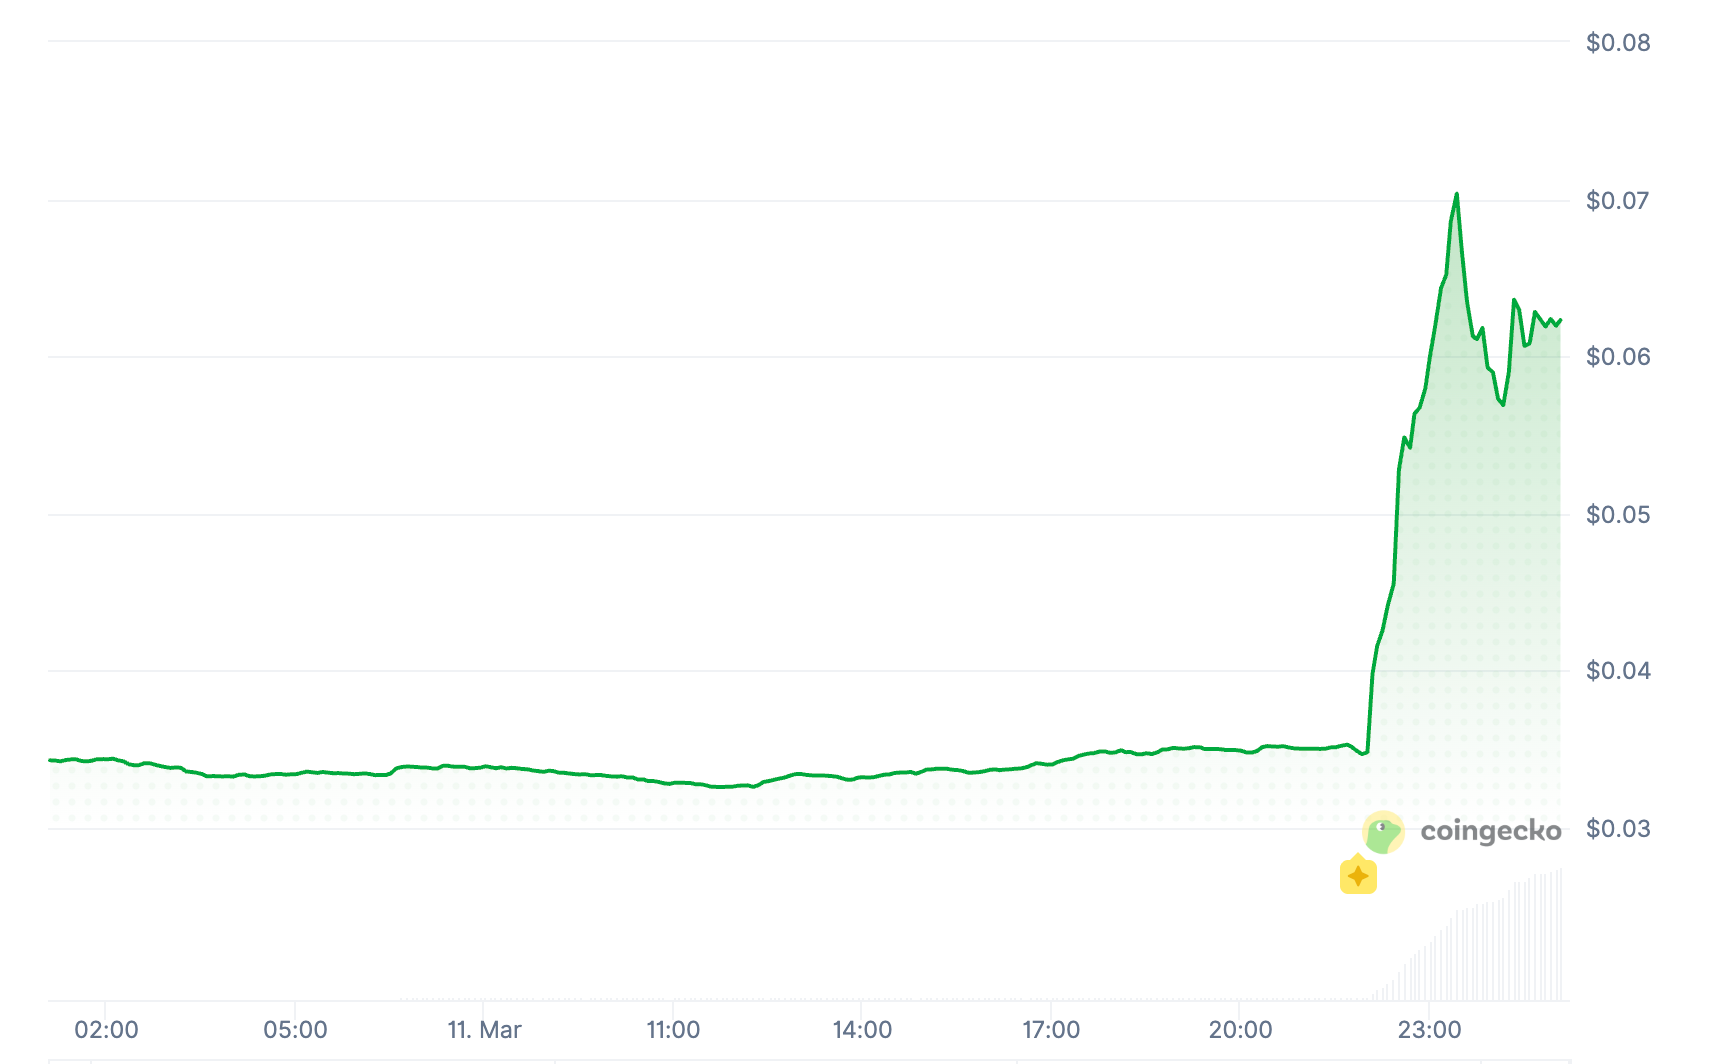Click the $0.03 price axis label
This screenshot has height=1064, width=1726.
tap(1617, 829)
